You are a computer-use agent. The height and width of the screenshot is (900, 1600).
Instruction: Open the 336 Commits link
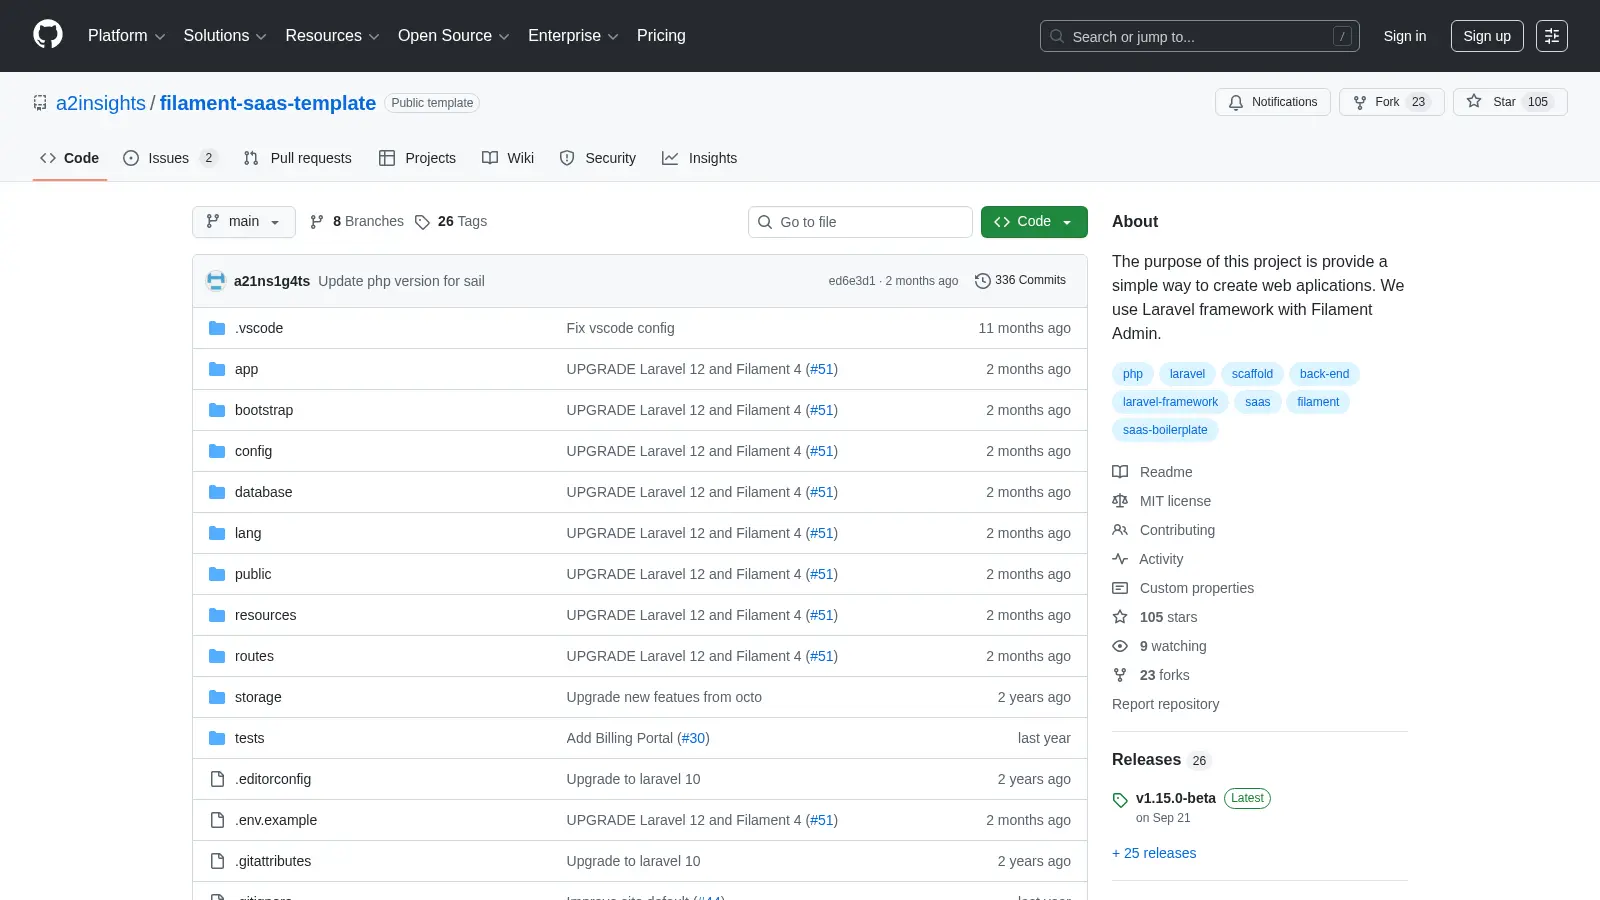[x=1020, y=281]
